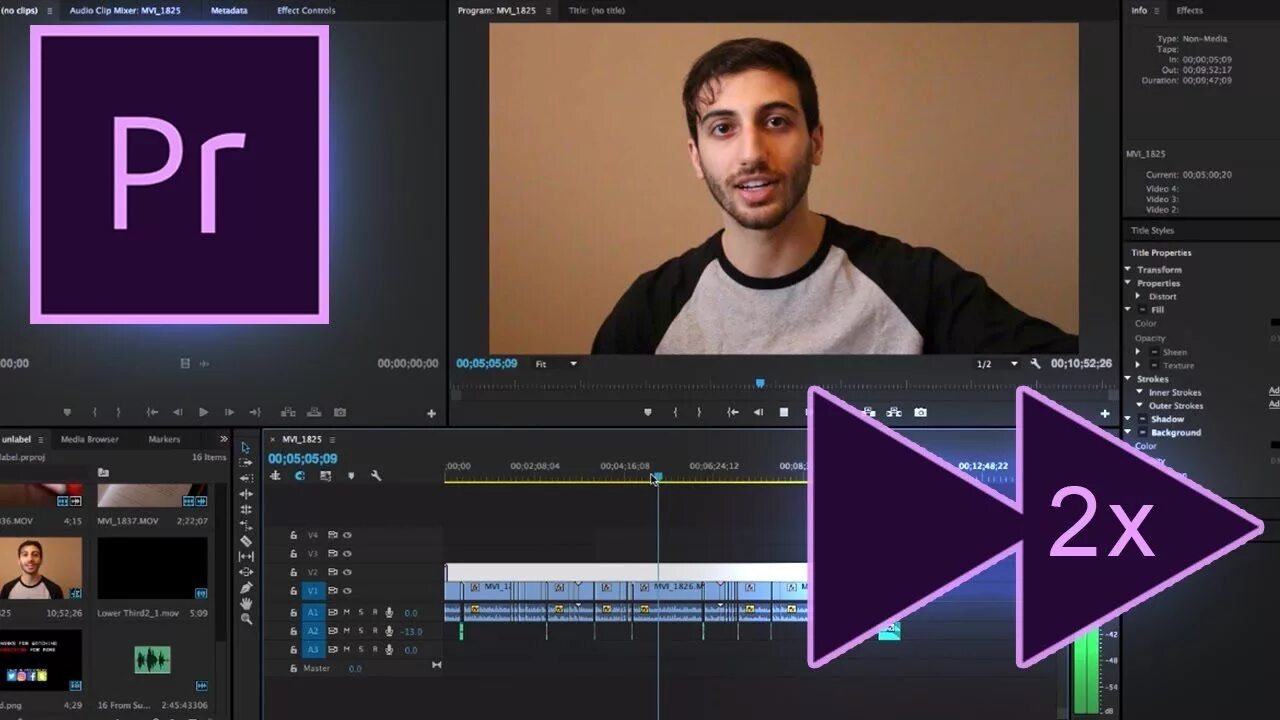
Task: Toggle V2 track output eye visibility
Action: (347, 572)
